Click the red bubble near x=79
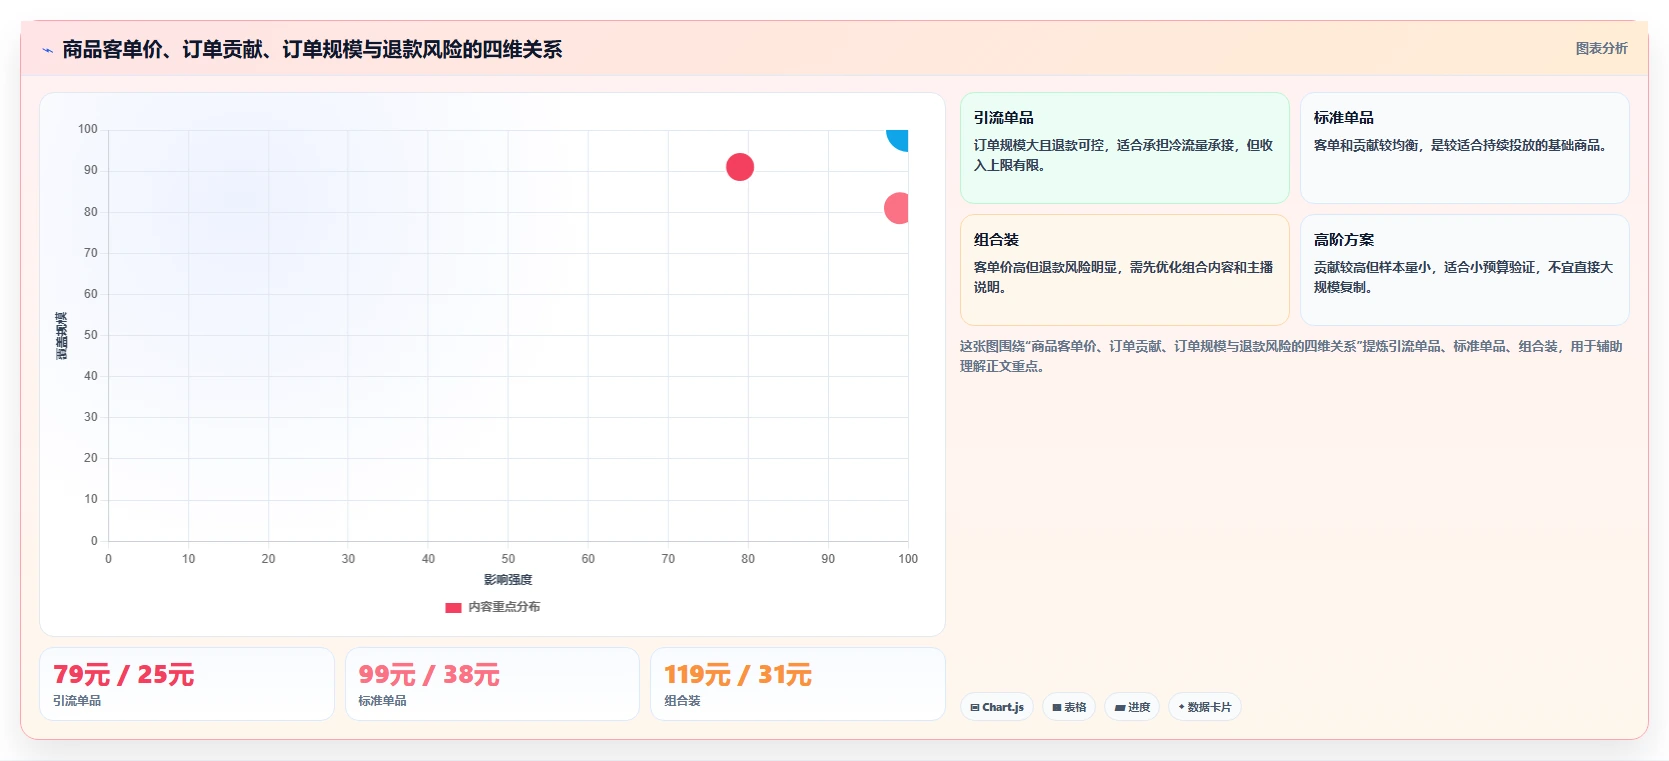1669x761 pixels. point(740,167)
